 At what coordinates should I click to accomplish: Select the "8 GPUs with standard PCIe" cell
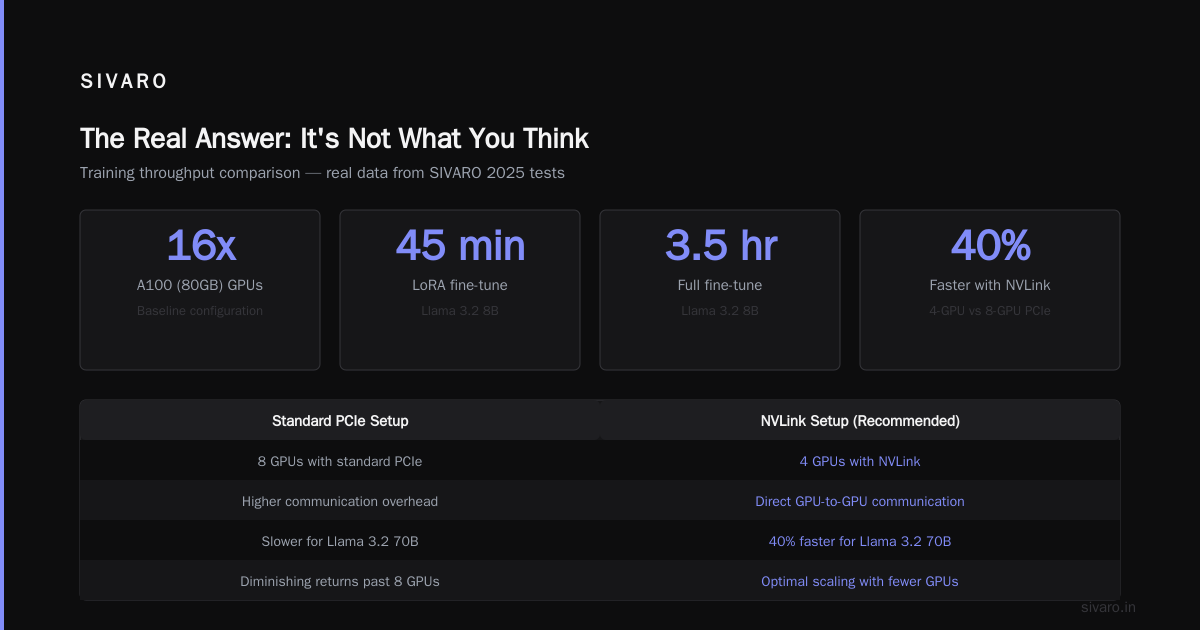[x=340, y=461]
